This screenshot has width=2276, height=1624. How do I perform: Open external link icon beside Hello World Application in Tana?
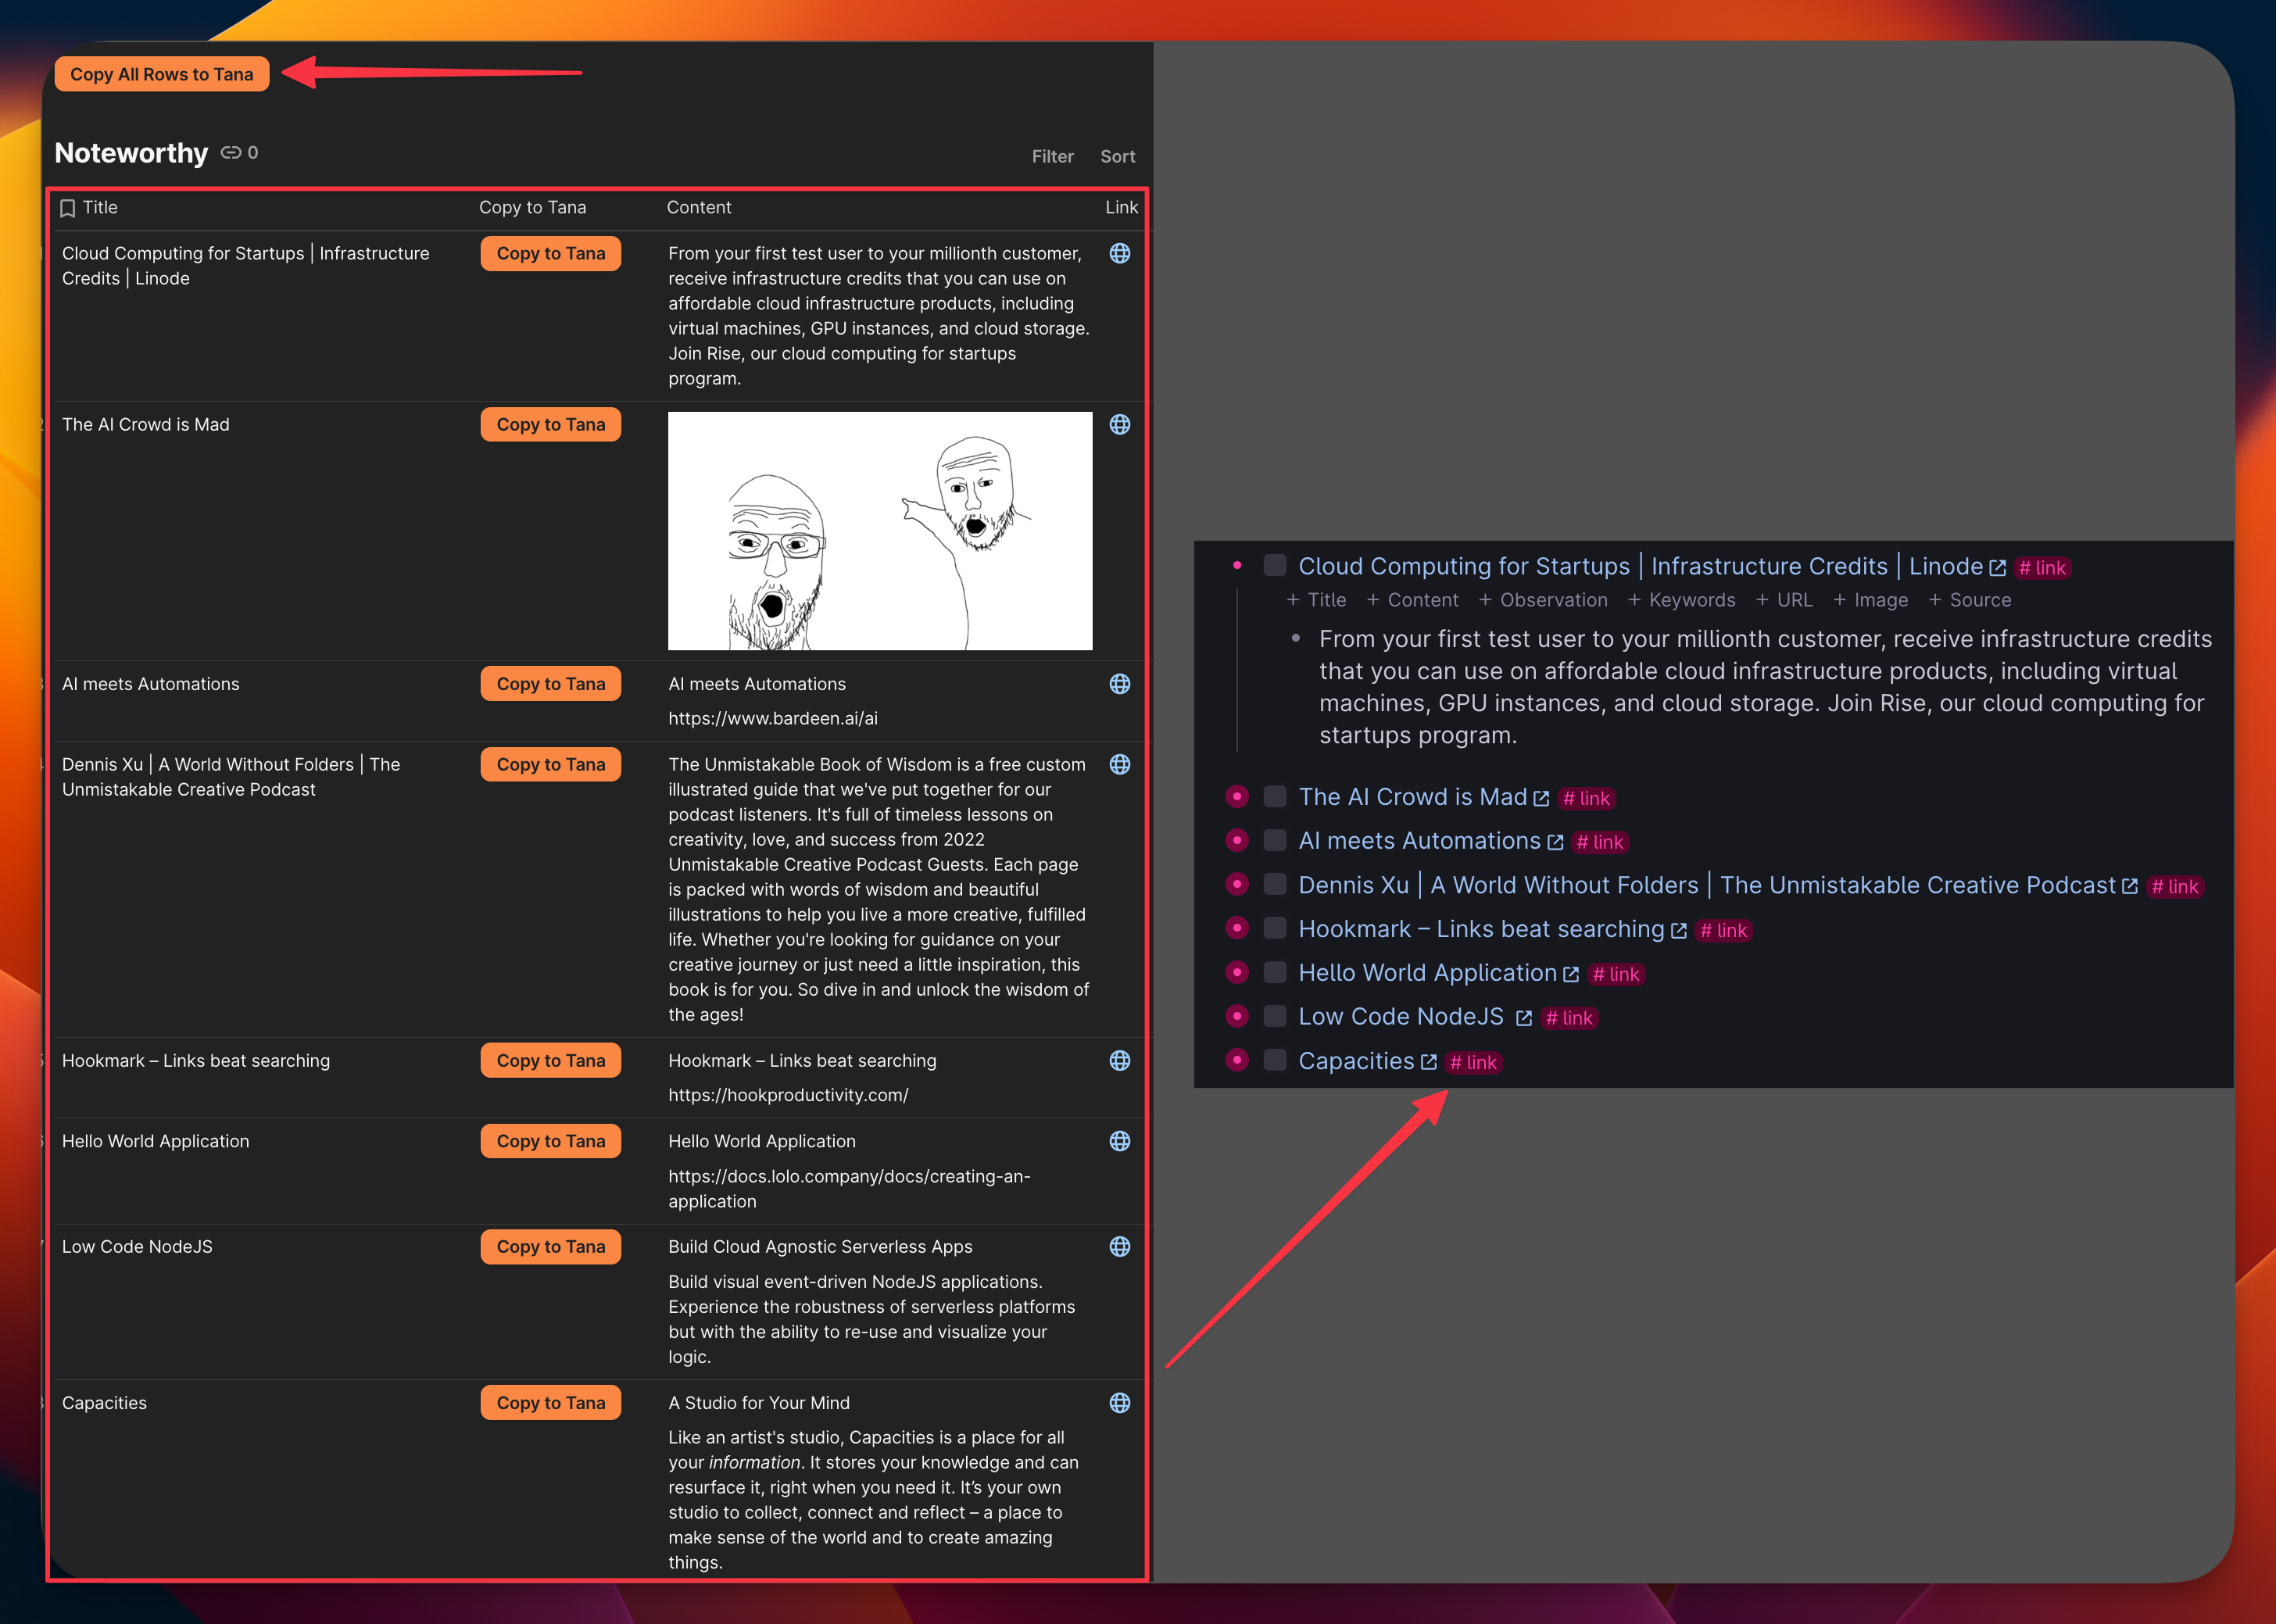point(1571,974)
